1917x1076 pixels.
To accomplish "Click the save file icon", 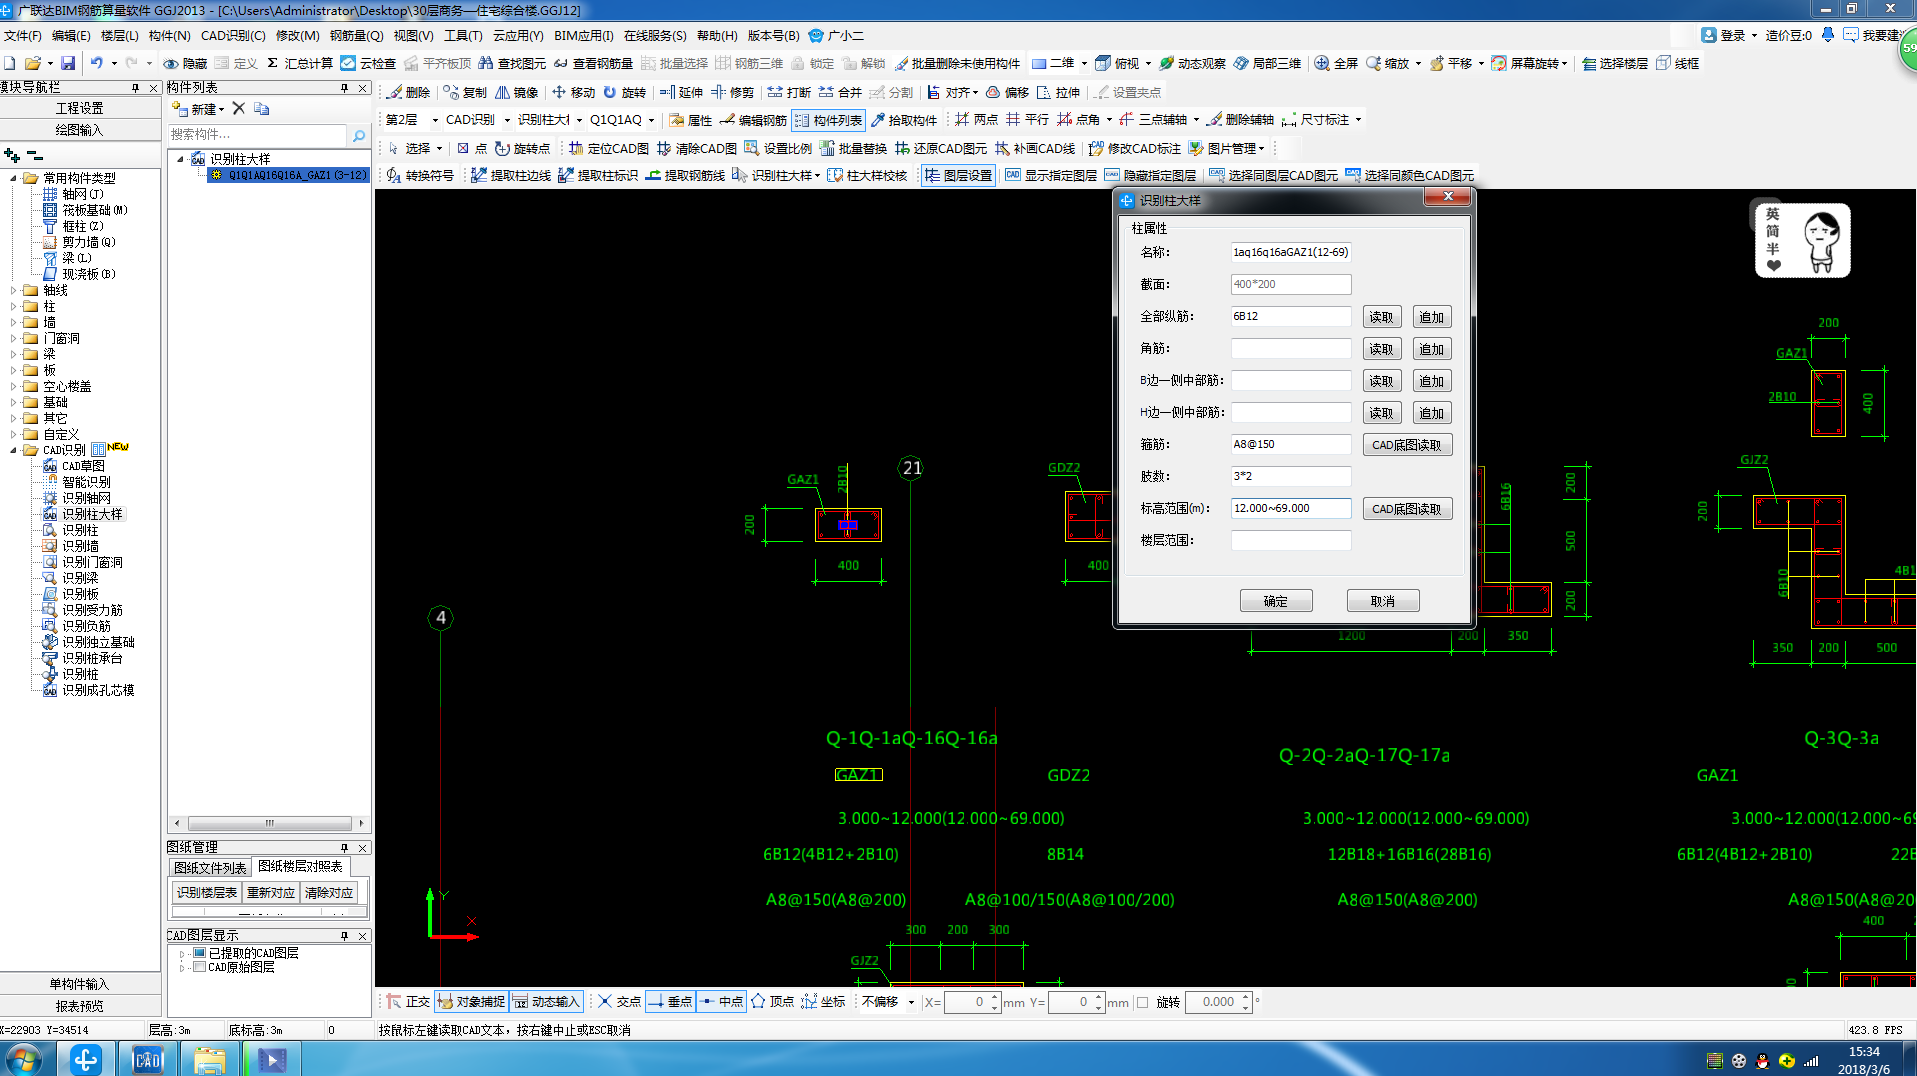I will coord(68,63).
